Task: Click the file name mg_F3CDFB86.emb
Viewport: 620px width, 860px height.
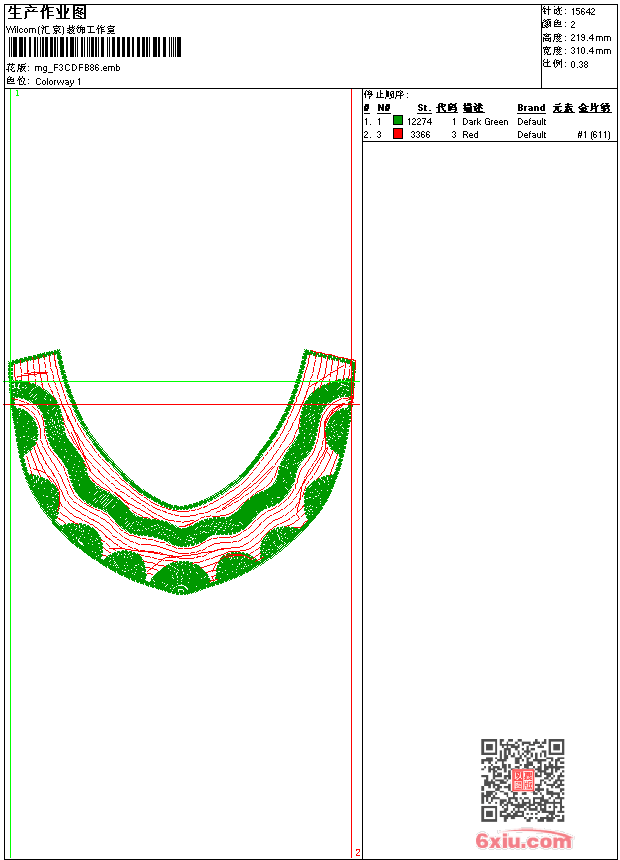Action: tap(77, 68)
